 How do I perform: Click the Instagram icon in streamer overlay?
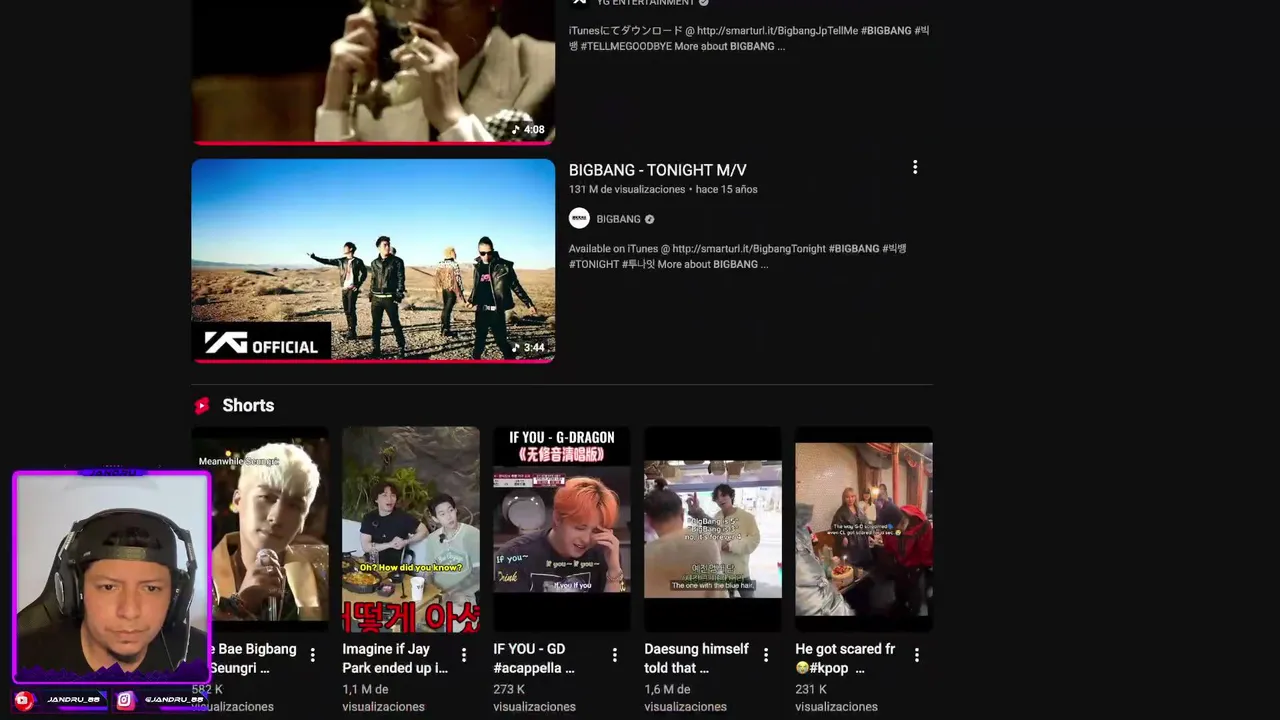(x=125, y=700)
